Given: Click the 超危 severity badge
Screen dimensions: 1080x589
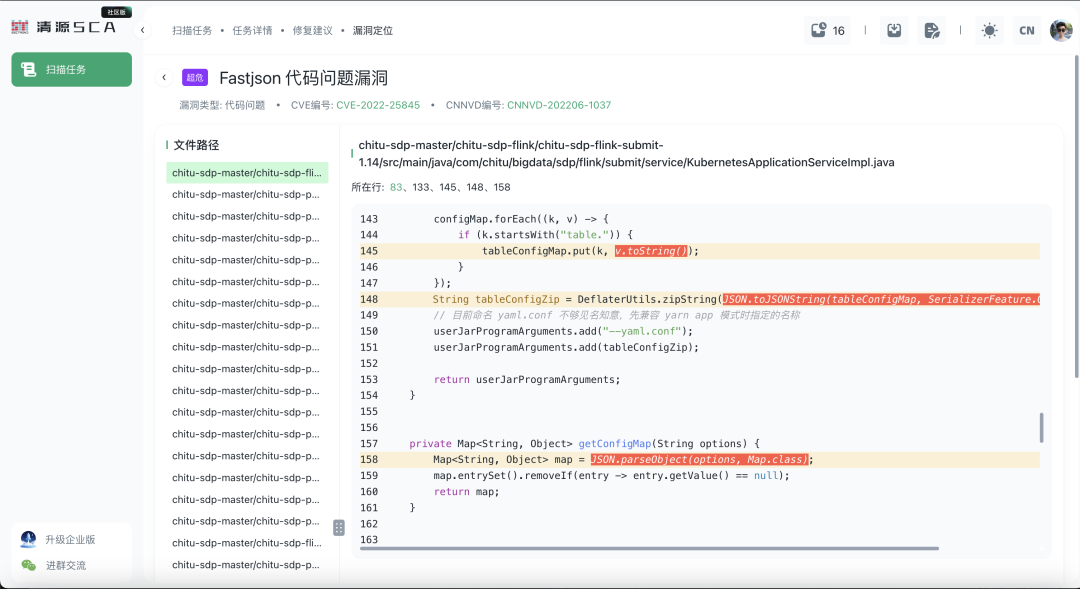Looking at the screenshot, I should tap(195, 78).
